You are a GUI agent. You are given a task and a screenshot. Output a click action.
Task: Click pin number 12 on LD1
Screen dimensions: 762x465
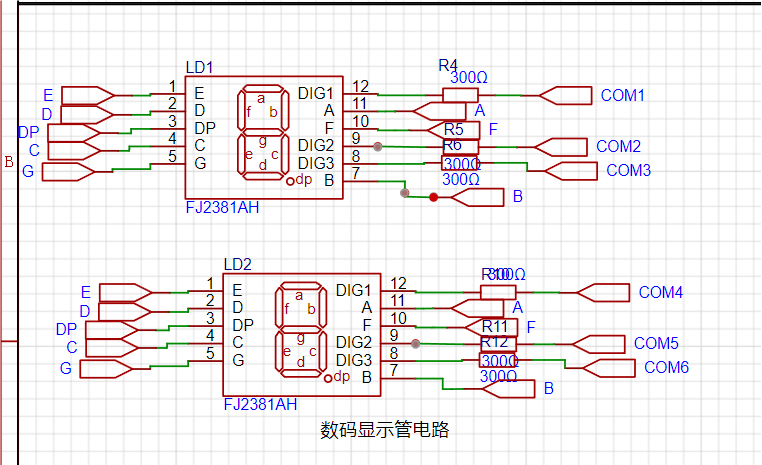pyautogui.click(x=361, y=86)
